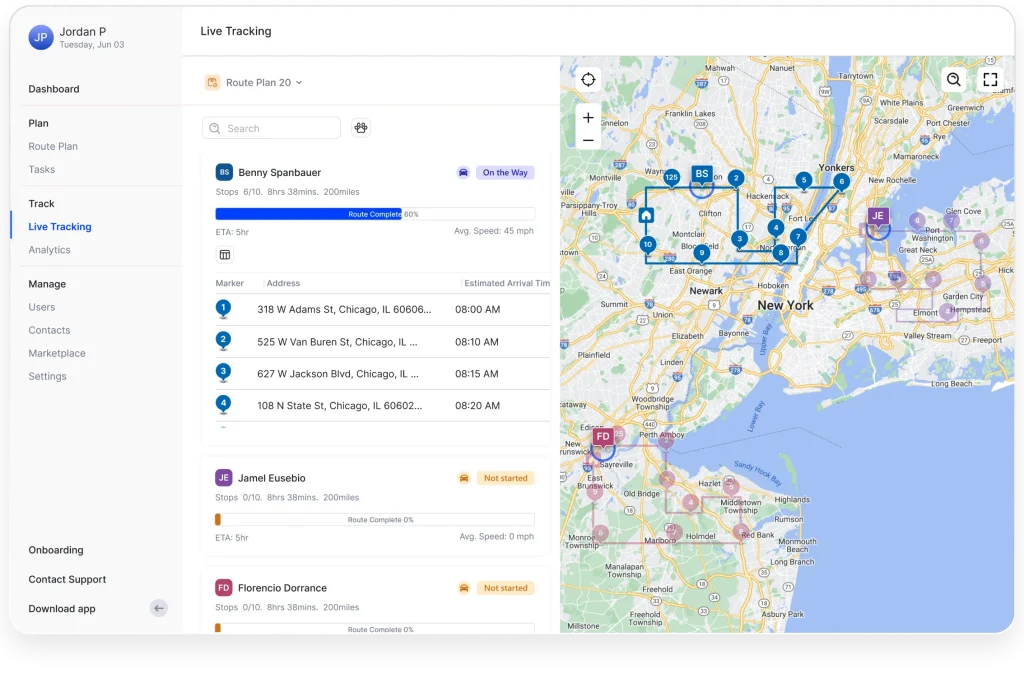The height and width of the screenshot is (673, 1024).
Task: Zoom in the map with plus
Action: click(588, 117)
